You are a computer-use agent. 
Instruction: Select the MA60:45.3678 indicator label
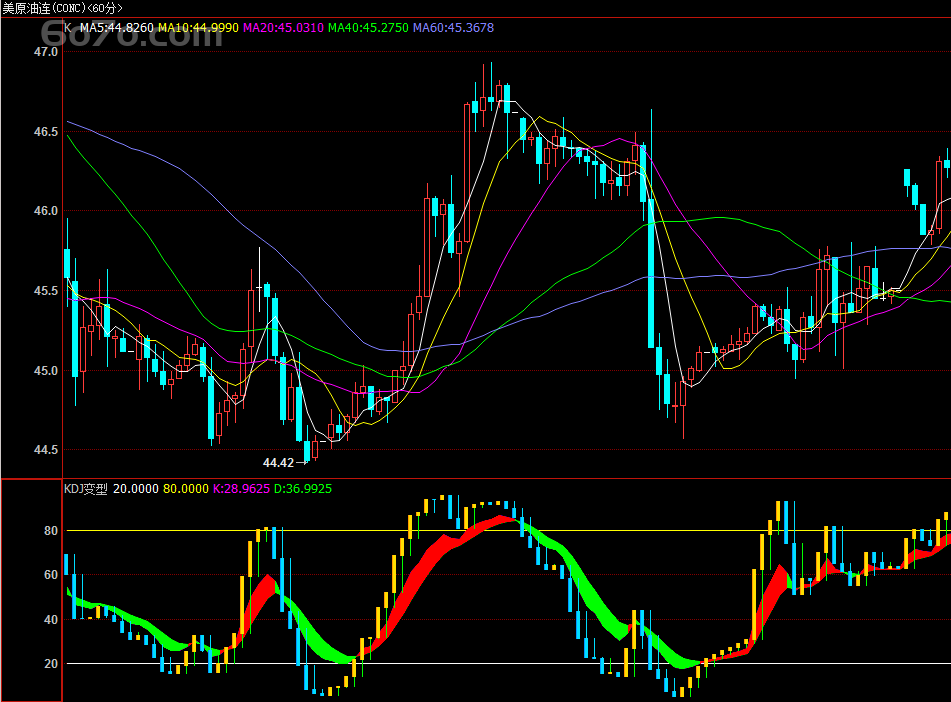click(453, 28)
